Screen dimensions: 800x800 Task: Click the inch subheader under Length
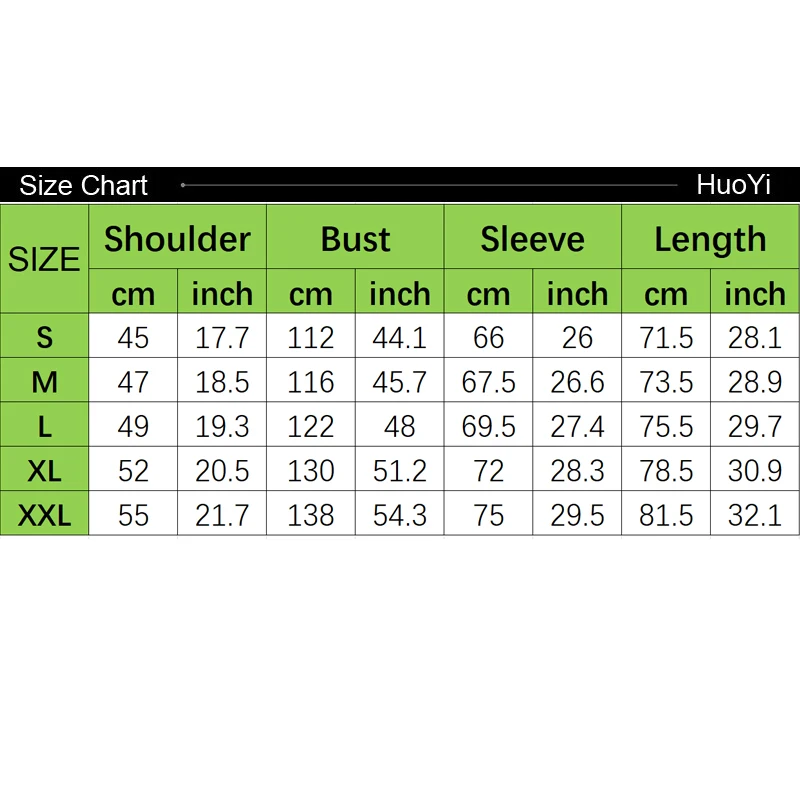[x=754, y=294]
